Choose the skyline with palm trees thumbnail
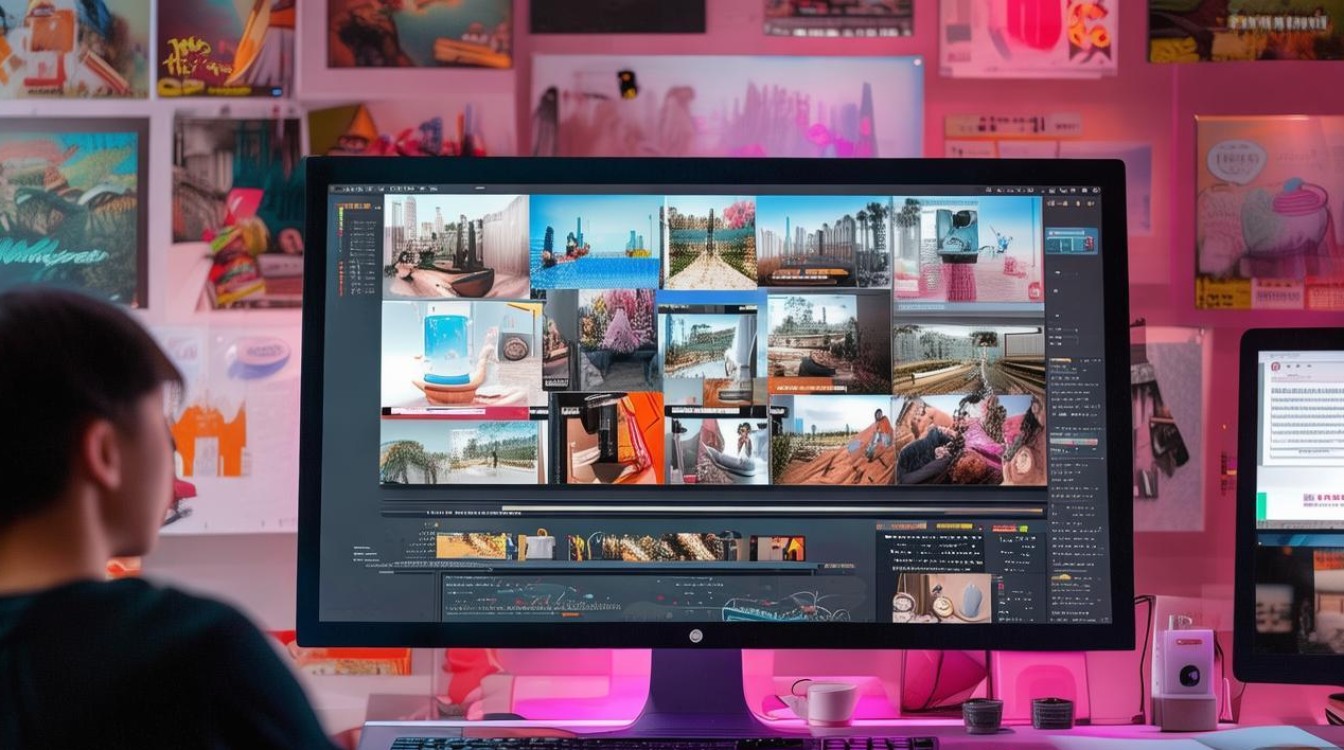Viewport: 1344px width, 750px height. pyautogui.click(x=823, y=241)
